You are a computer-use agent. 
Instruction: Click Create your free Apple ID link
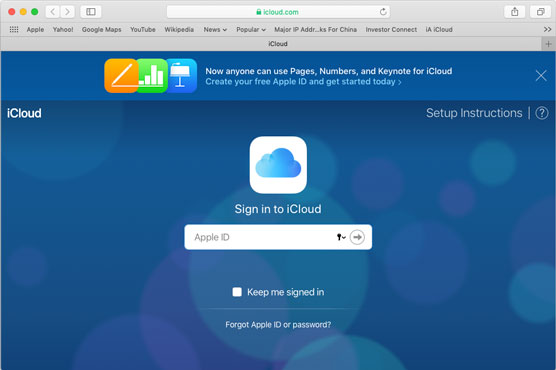(x=303, y=82)
